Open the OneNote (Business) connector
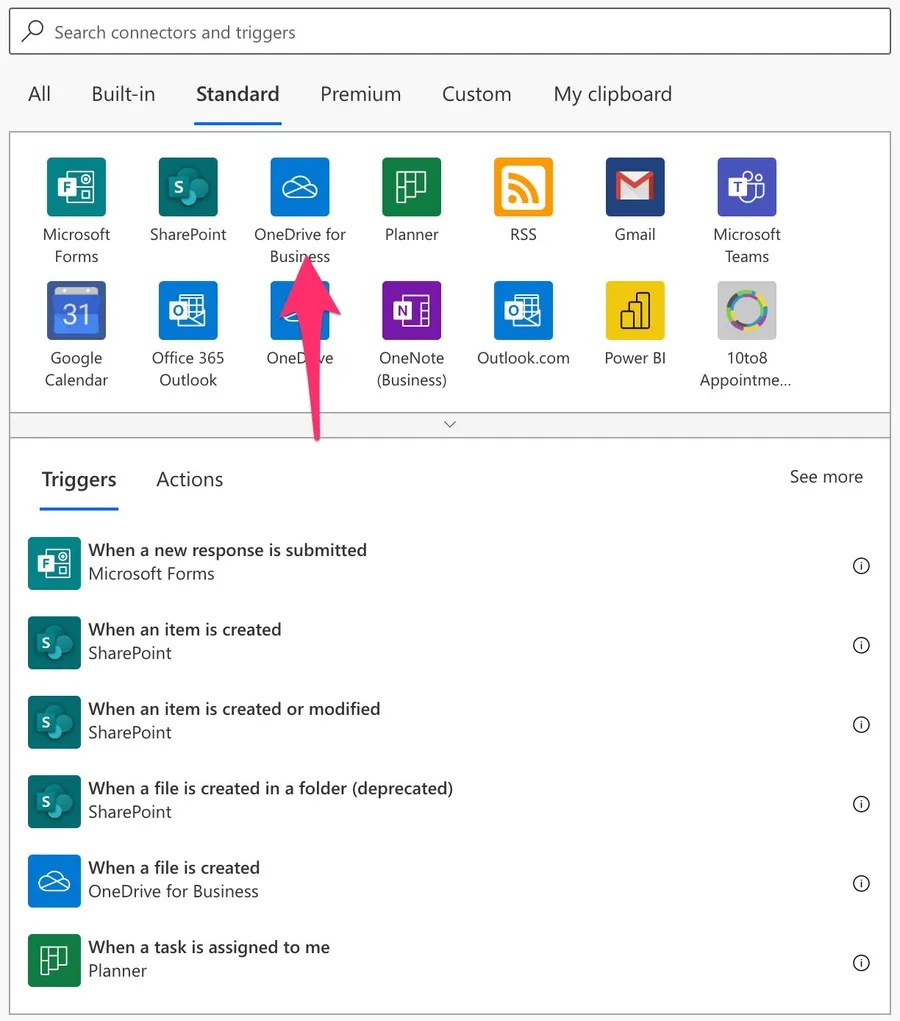The image size is (900, 1021). tap(411, 311)
